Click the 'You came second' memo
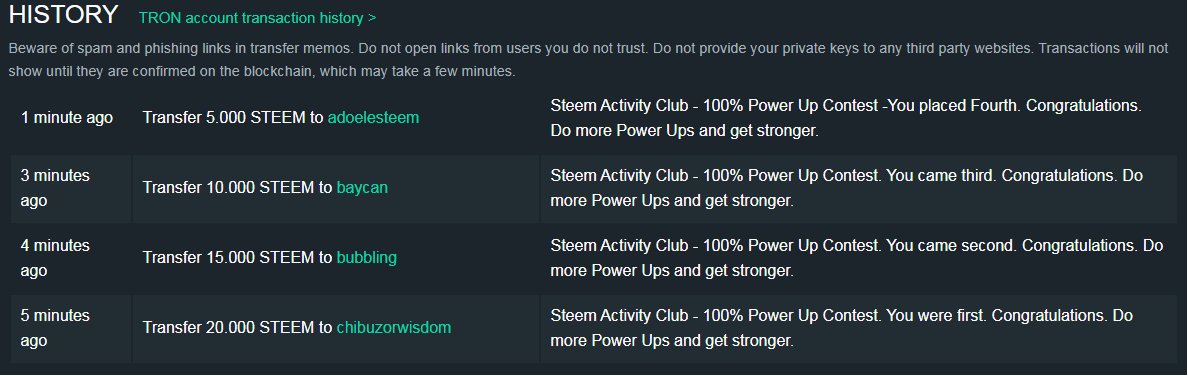This screenshot has width=1188, height=376. [x=856, y=258]
